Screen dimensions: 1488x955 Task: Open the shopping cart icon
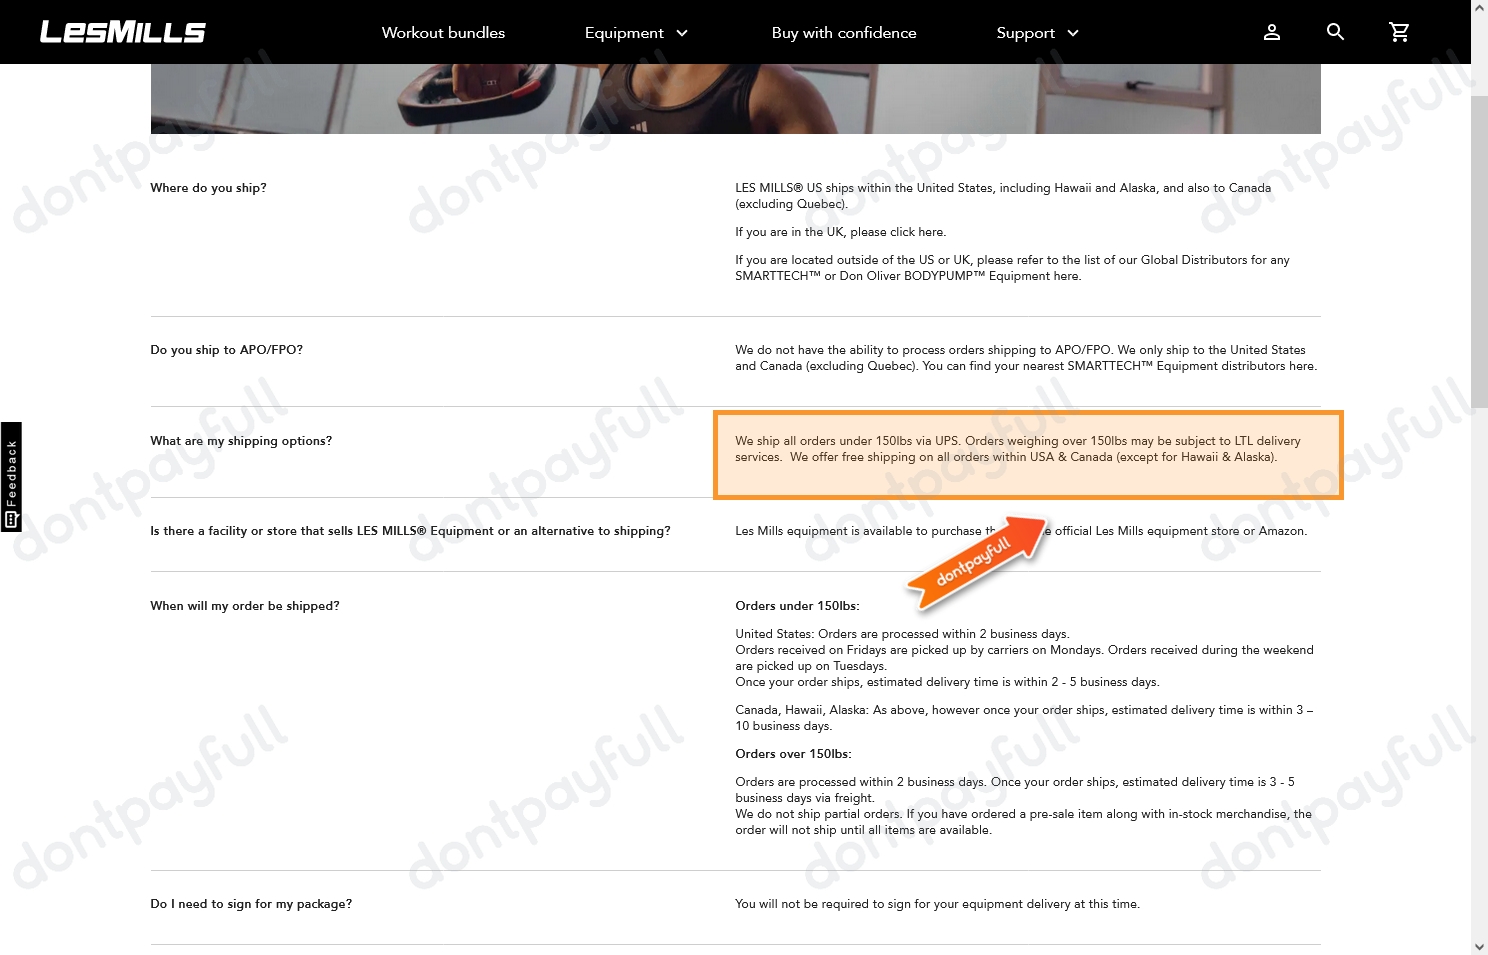coord(1399,32)
